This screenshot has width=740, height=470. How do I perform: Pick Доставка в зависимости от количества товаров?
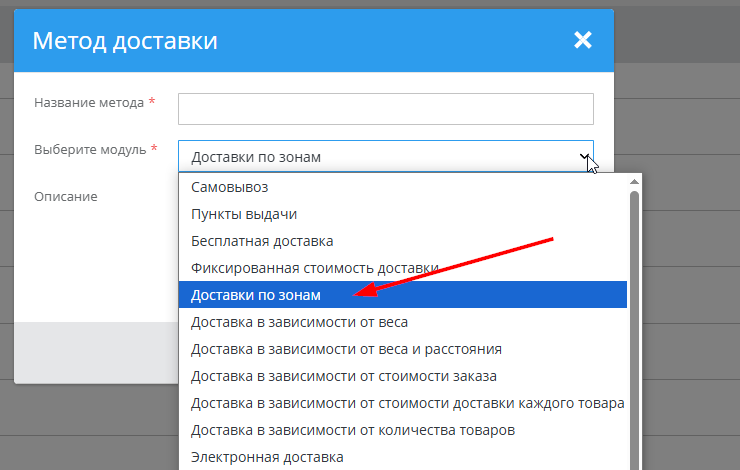tap(352, 430)
